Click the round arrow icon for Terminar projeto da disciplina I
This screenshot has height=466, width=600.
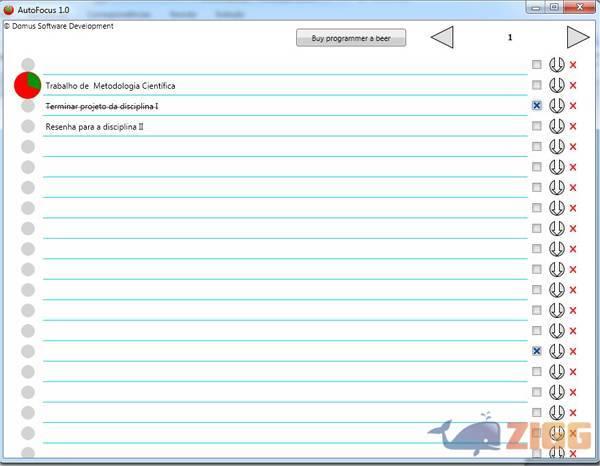557,106
